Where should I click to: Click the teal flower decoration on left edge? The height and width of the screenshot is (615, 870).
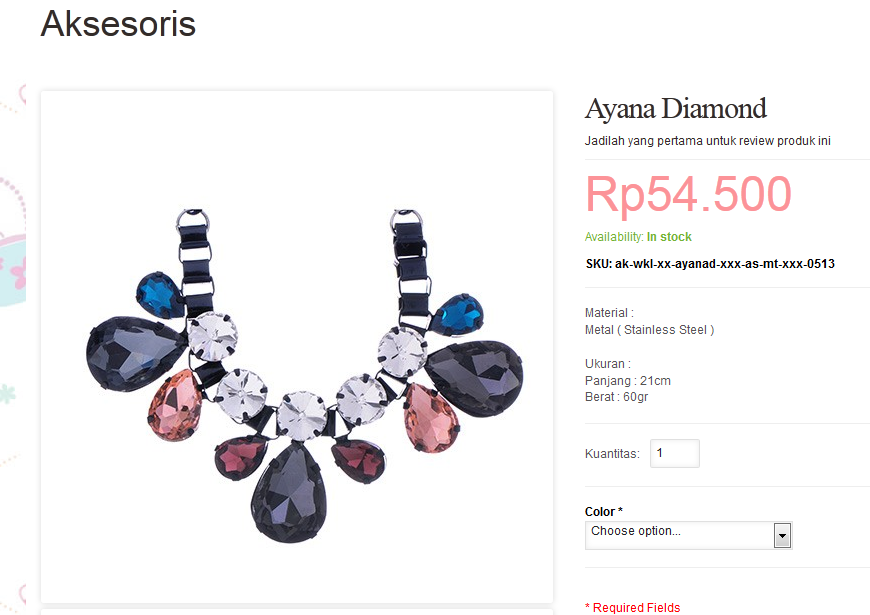tap(7, 394)
